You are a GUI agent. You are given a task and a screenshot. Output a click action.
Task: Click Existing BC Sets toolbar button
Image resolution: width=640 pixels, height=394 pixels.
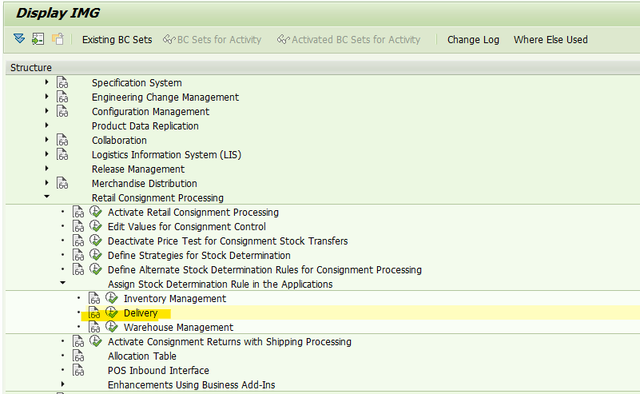tap(117, 40)
